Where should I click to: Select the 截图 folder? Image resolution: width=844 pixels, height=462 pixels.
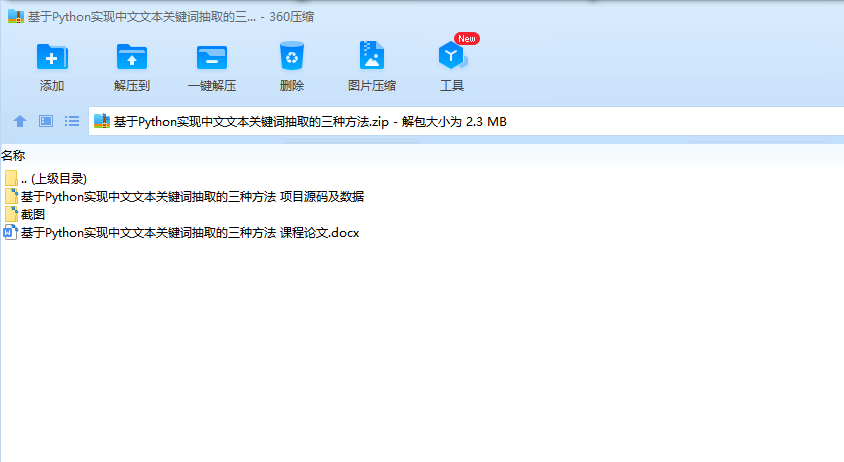point(25,214)
